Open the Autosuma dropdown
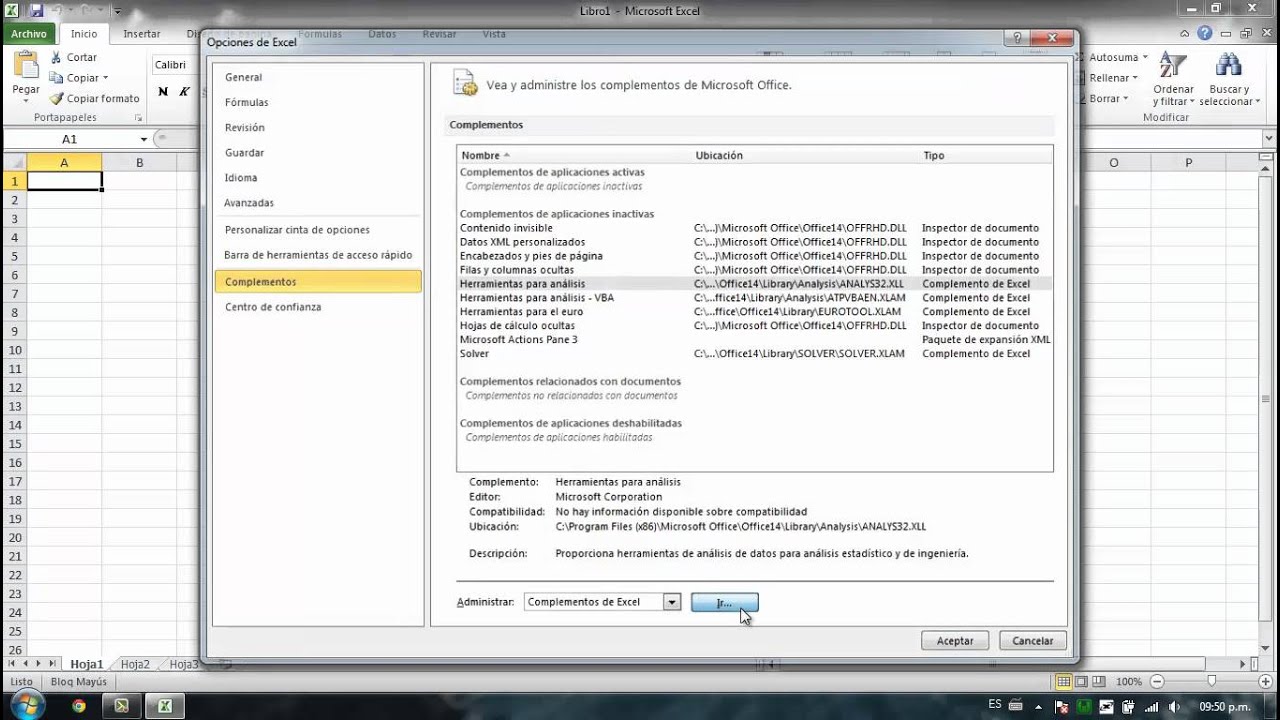Screen dimensions: 1280x720 coord(1146,57)
